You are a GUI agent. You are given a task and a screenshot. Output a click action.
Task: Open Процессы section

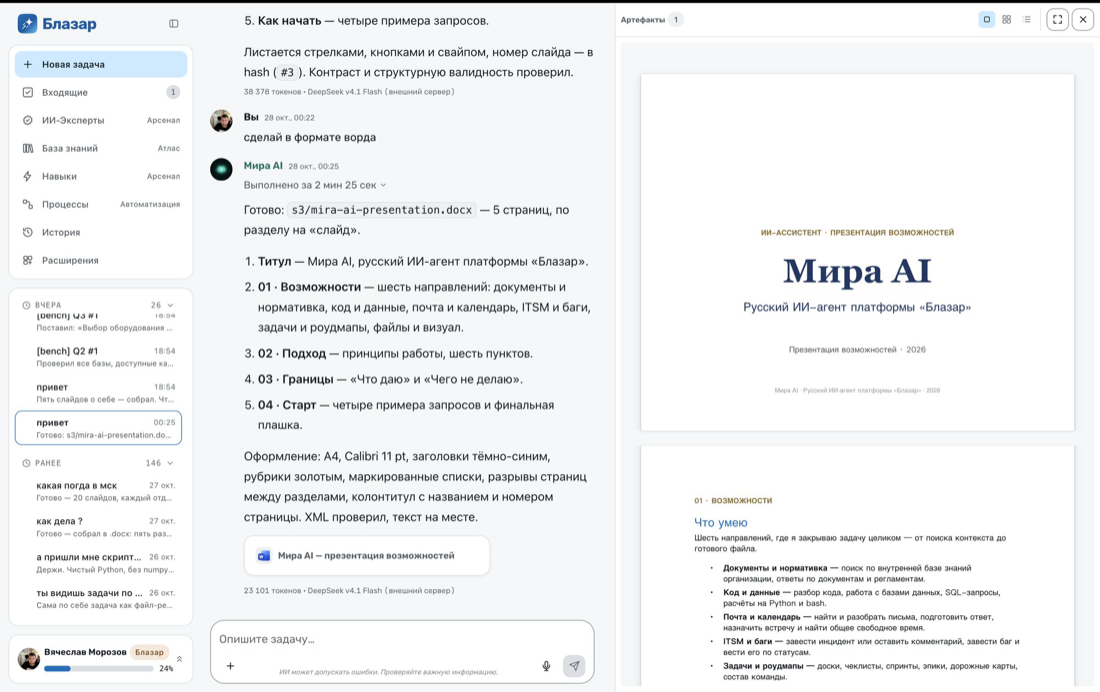tap(100, 204)
